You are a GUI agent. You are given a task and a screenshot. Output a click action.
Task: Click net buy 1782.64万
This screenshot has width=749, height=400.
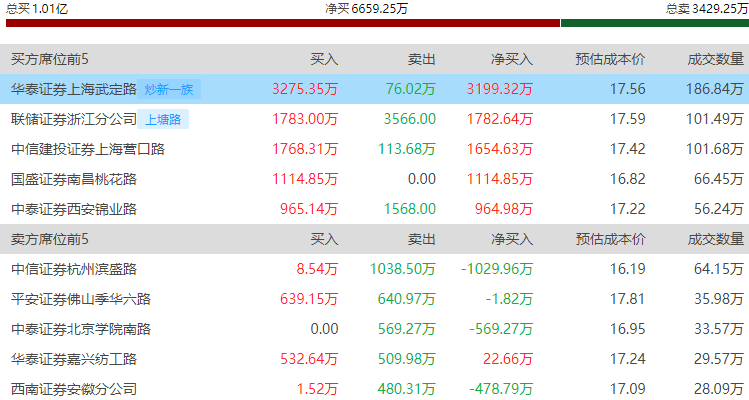[500, 119]
